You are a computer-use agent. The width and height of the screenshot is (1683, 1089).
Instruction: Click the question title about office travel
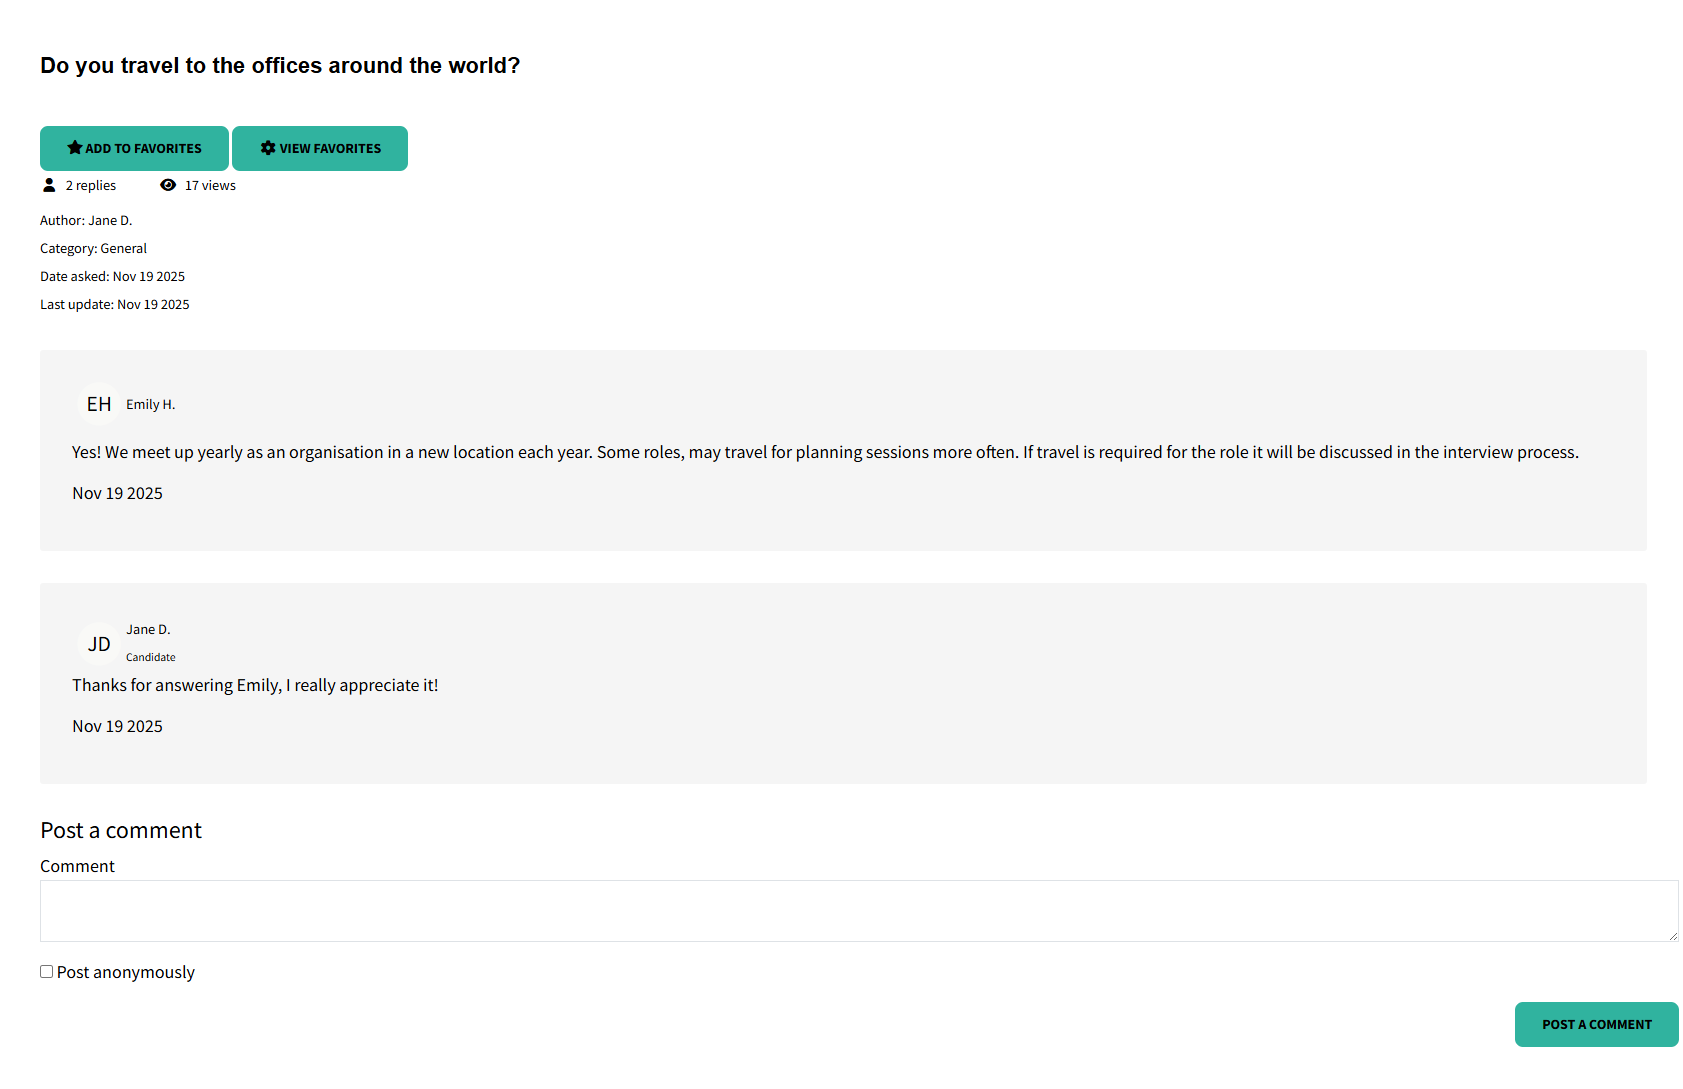(x=279, y=65)
